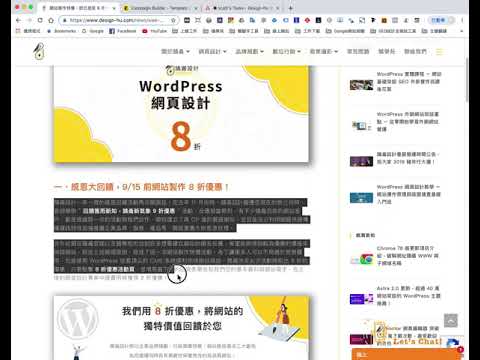This screenshot has width=480, height=360.
Task: Click thumbnail beside the Chrome 76 post
Action: click(361, 259)
